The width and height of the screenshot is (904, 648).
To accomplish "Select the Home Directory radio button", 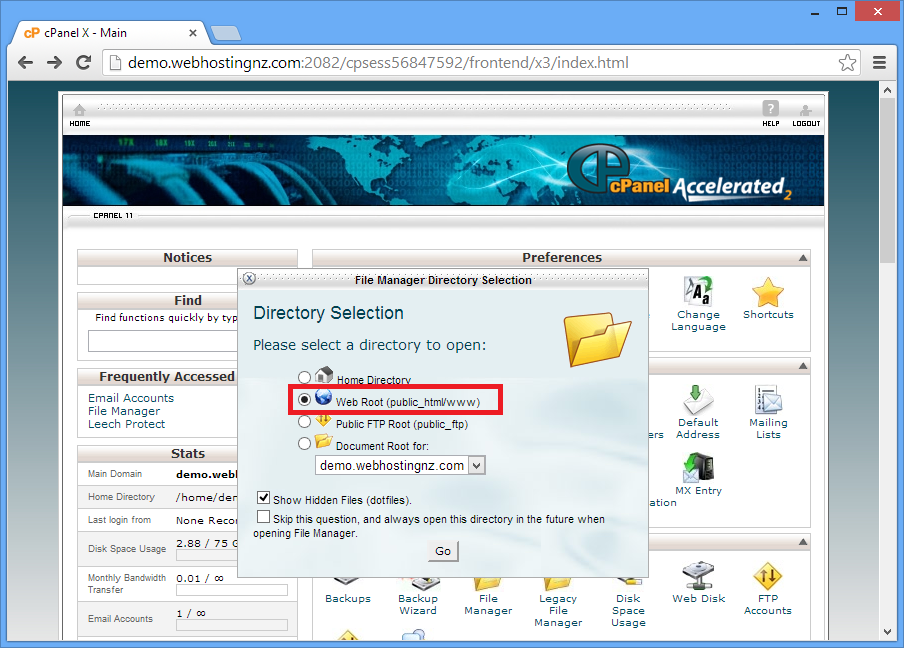I will (305, 378).
